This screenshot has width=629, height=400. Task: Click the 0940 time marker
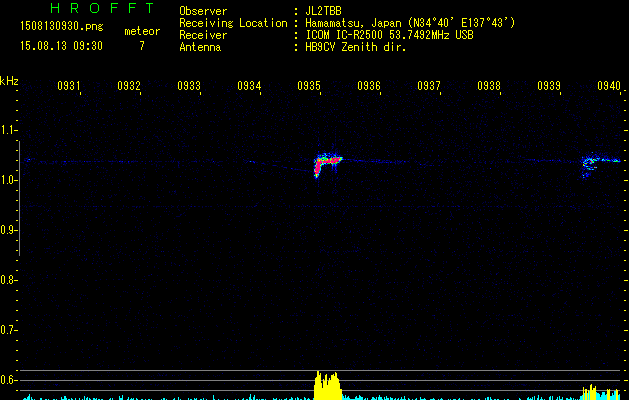tap(609, 86)
